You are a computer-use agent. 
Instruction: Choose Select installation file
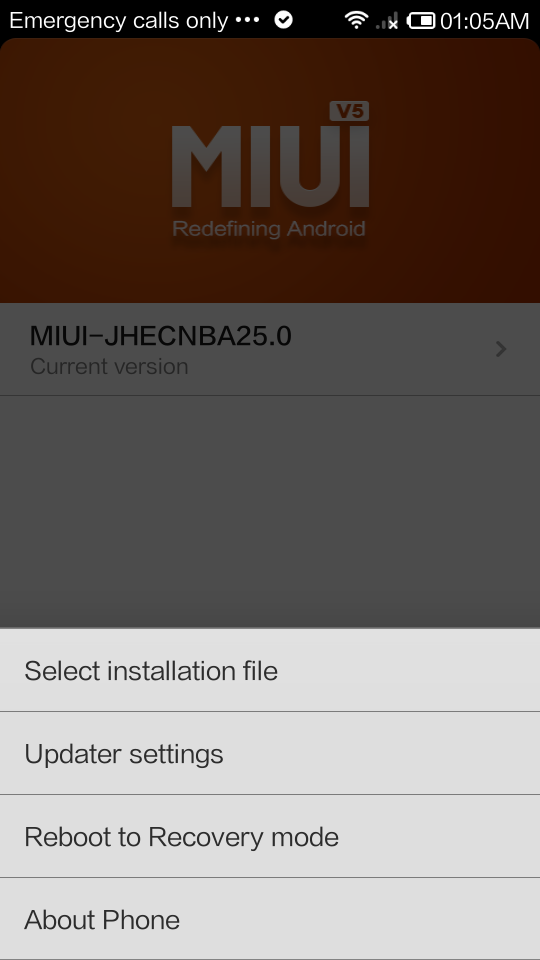(270, 670)
